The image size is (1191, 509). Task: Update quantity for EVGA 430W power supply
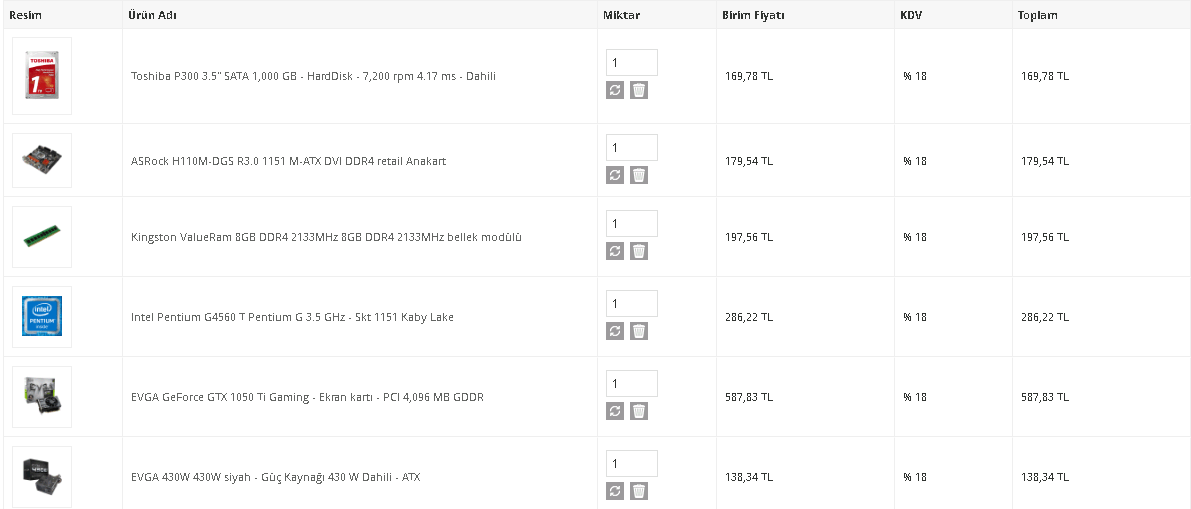coord(615,491)
